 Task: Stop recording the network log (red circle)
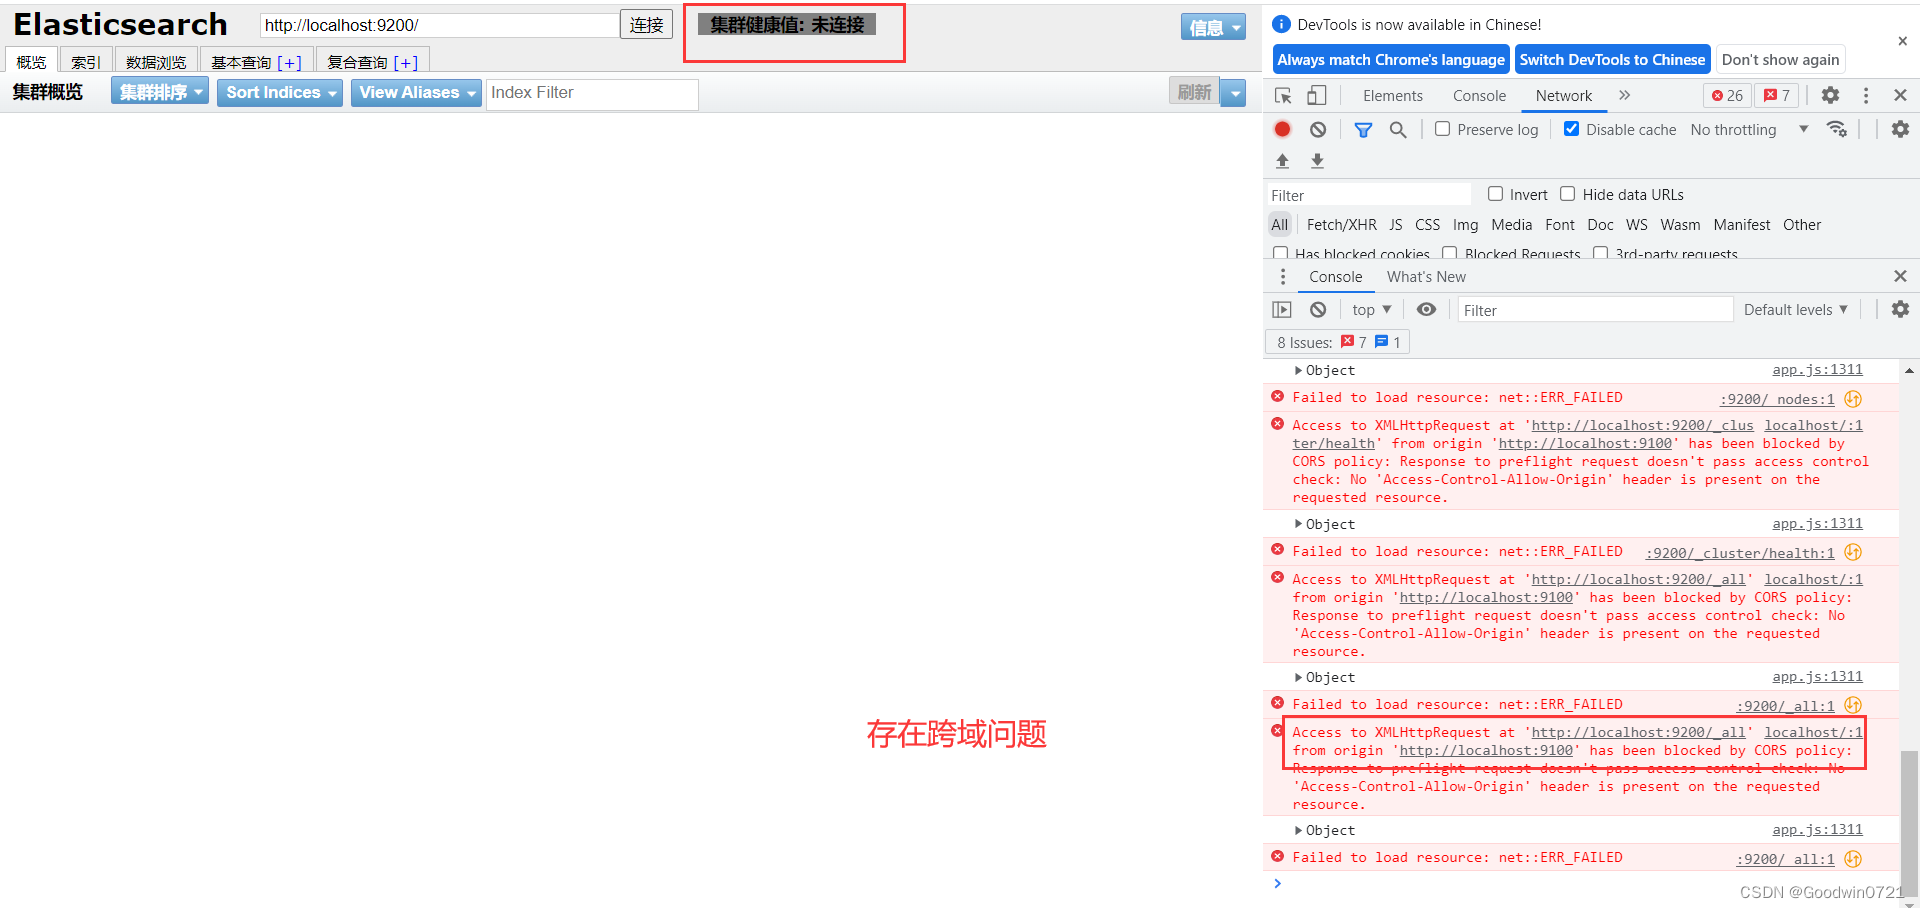click(x=1283, y=129)
